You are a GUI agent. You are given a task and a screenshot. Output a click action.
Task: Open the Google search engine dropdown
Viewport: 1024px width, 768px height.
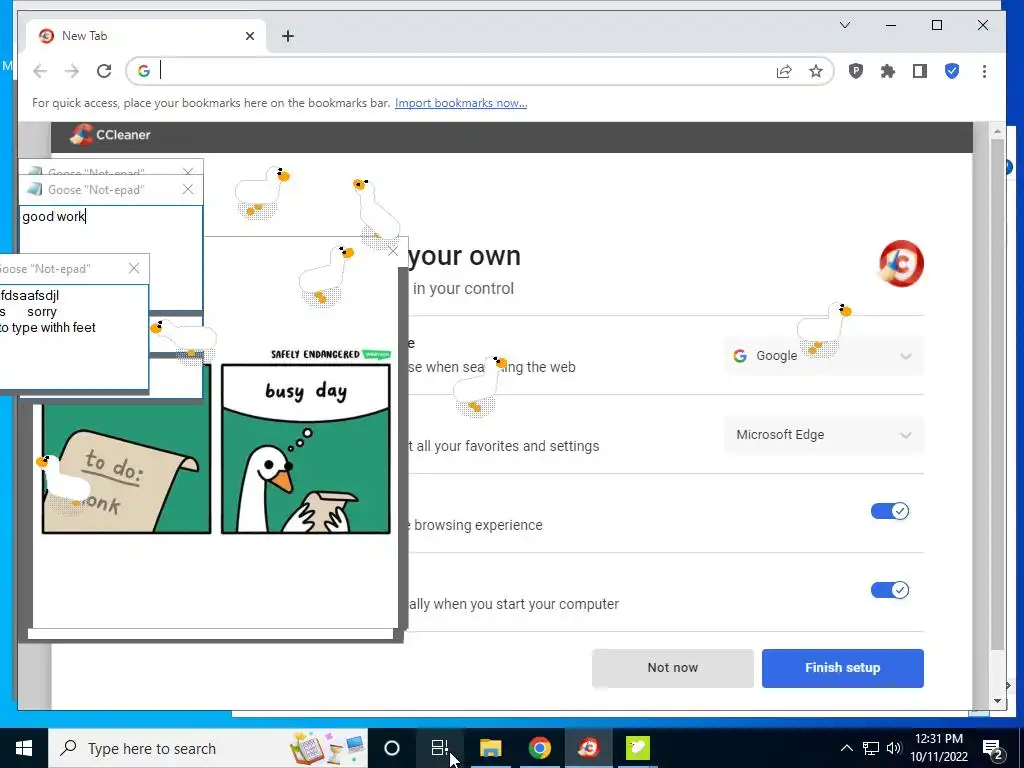824,356
